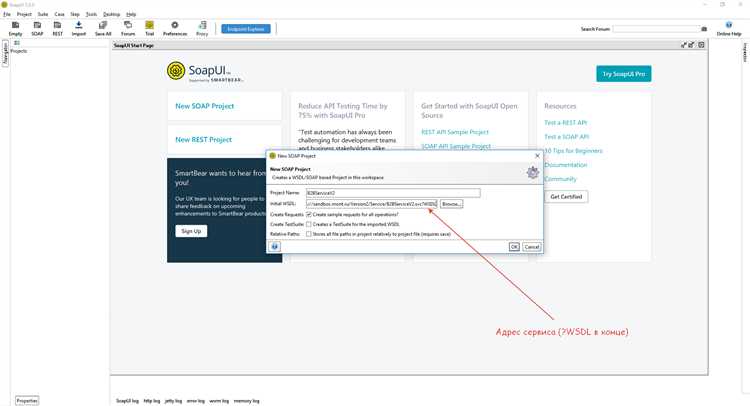Viewport: 750px width, 406px height.
Task: Click the SoapUI Start Page tab title
Action: [x=133, y=45]
